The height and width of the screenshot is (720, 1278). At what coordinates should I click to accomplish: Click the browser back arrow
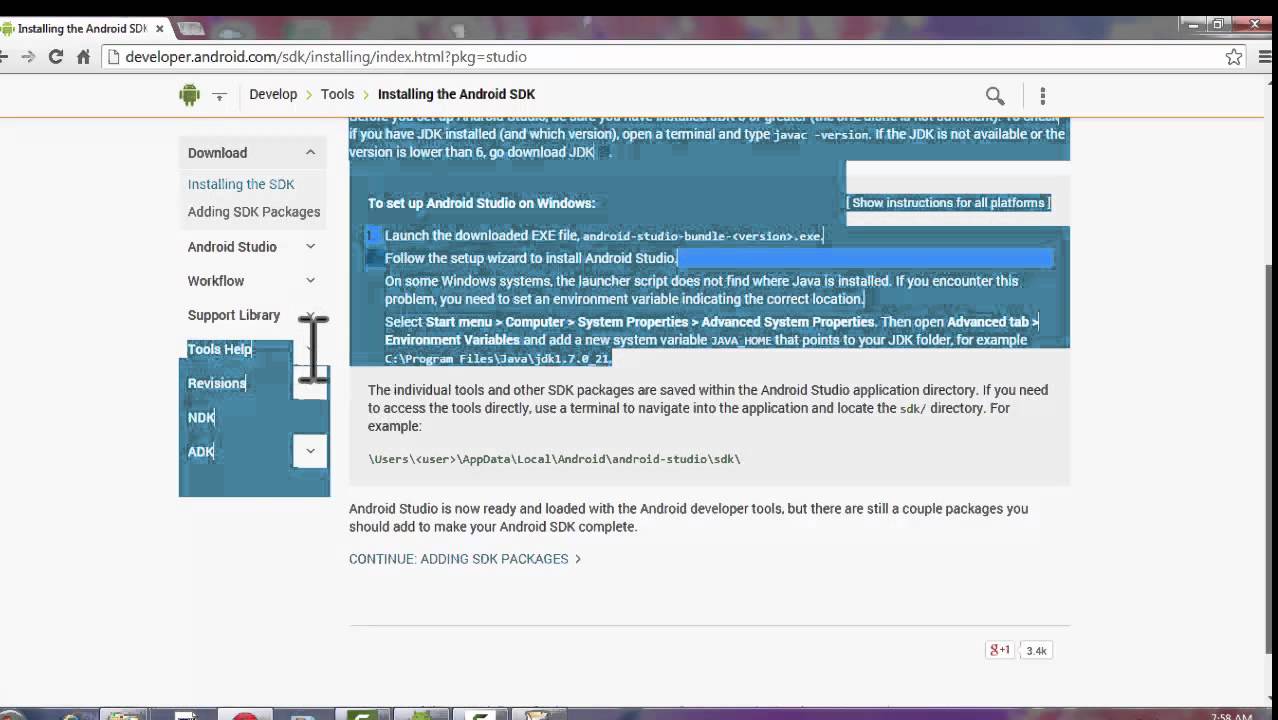point(4,57)
